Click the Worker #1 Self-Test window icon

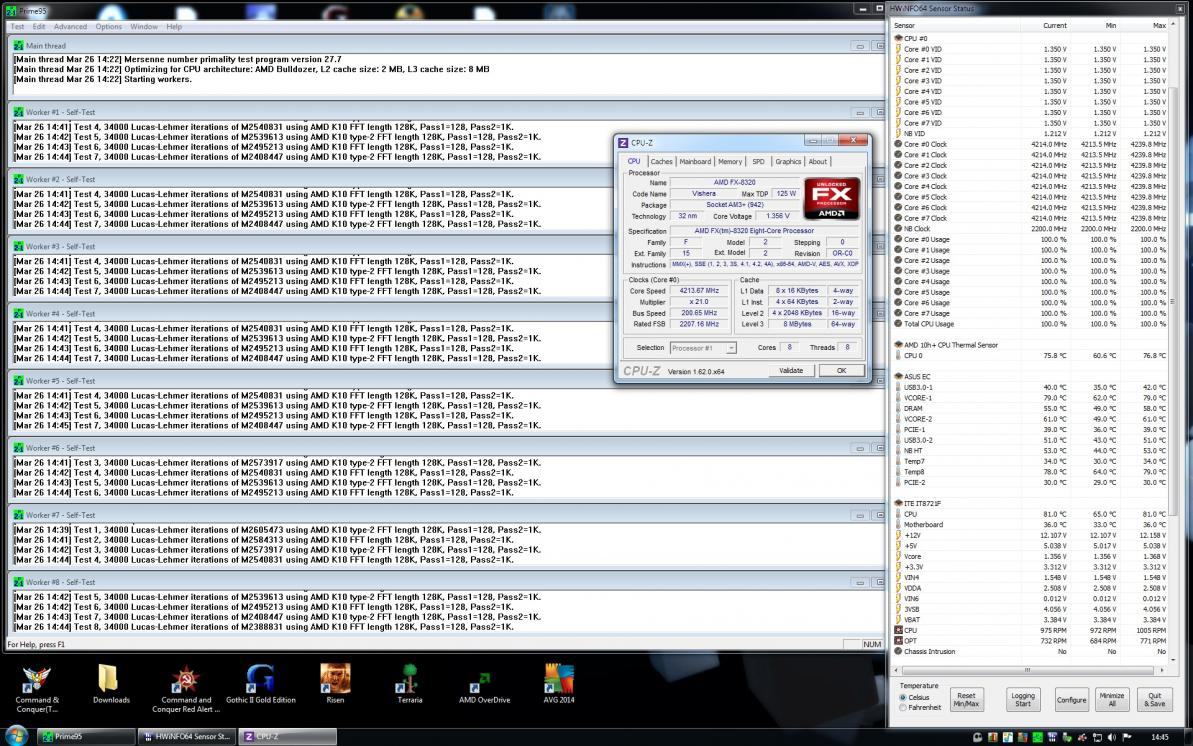[18, 112]
